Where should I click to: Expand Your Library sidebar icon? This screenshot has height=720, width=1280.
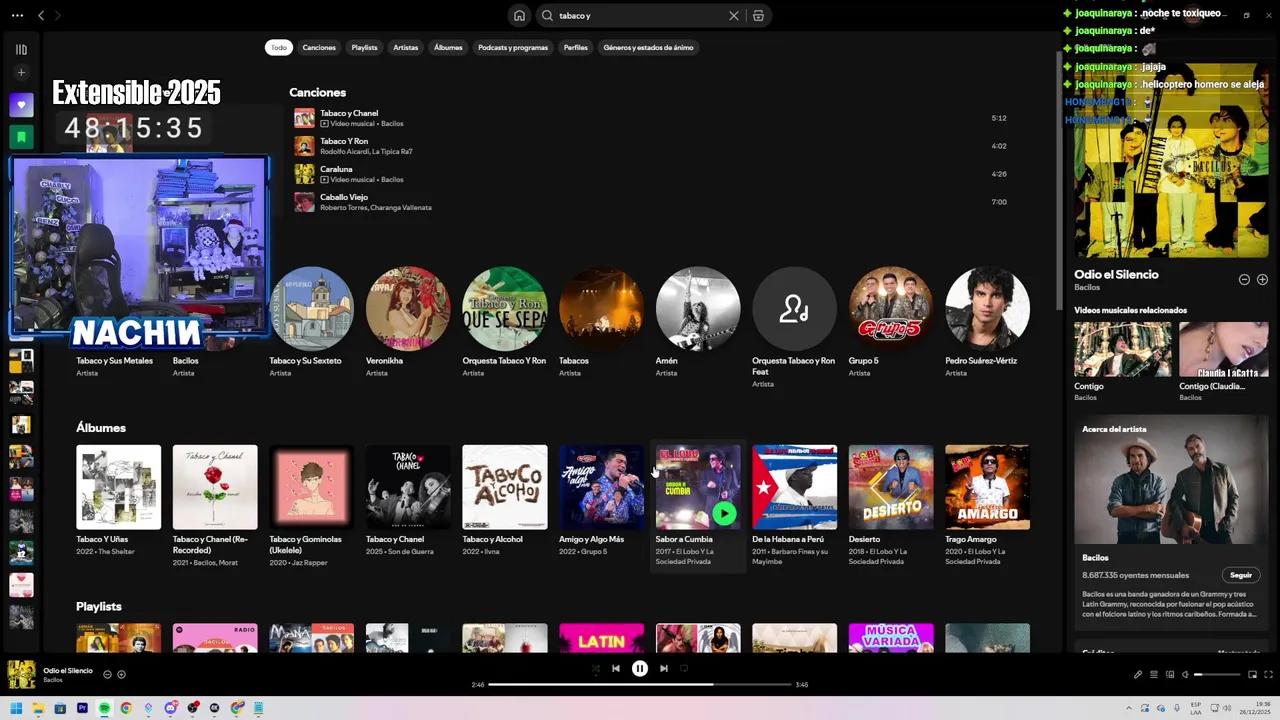click(21, 49)
